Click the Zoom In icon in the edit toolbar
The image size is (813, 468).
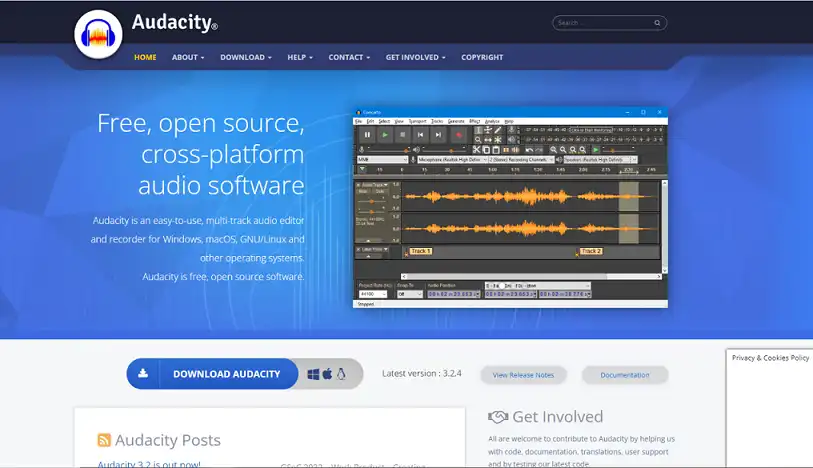(x=553, y=149)
